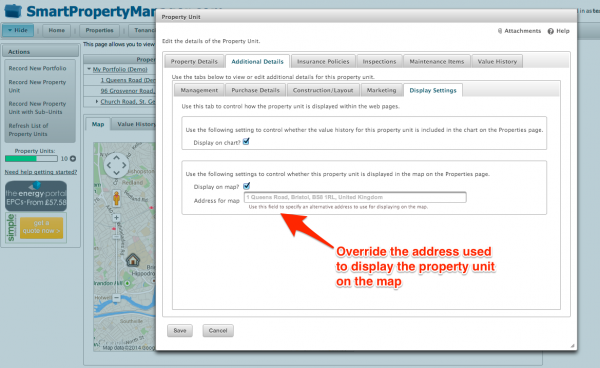Open the Insurance Policies tab
Screen dimensions: 600x368
(x=323, y=61)
